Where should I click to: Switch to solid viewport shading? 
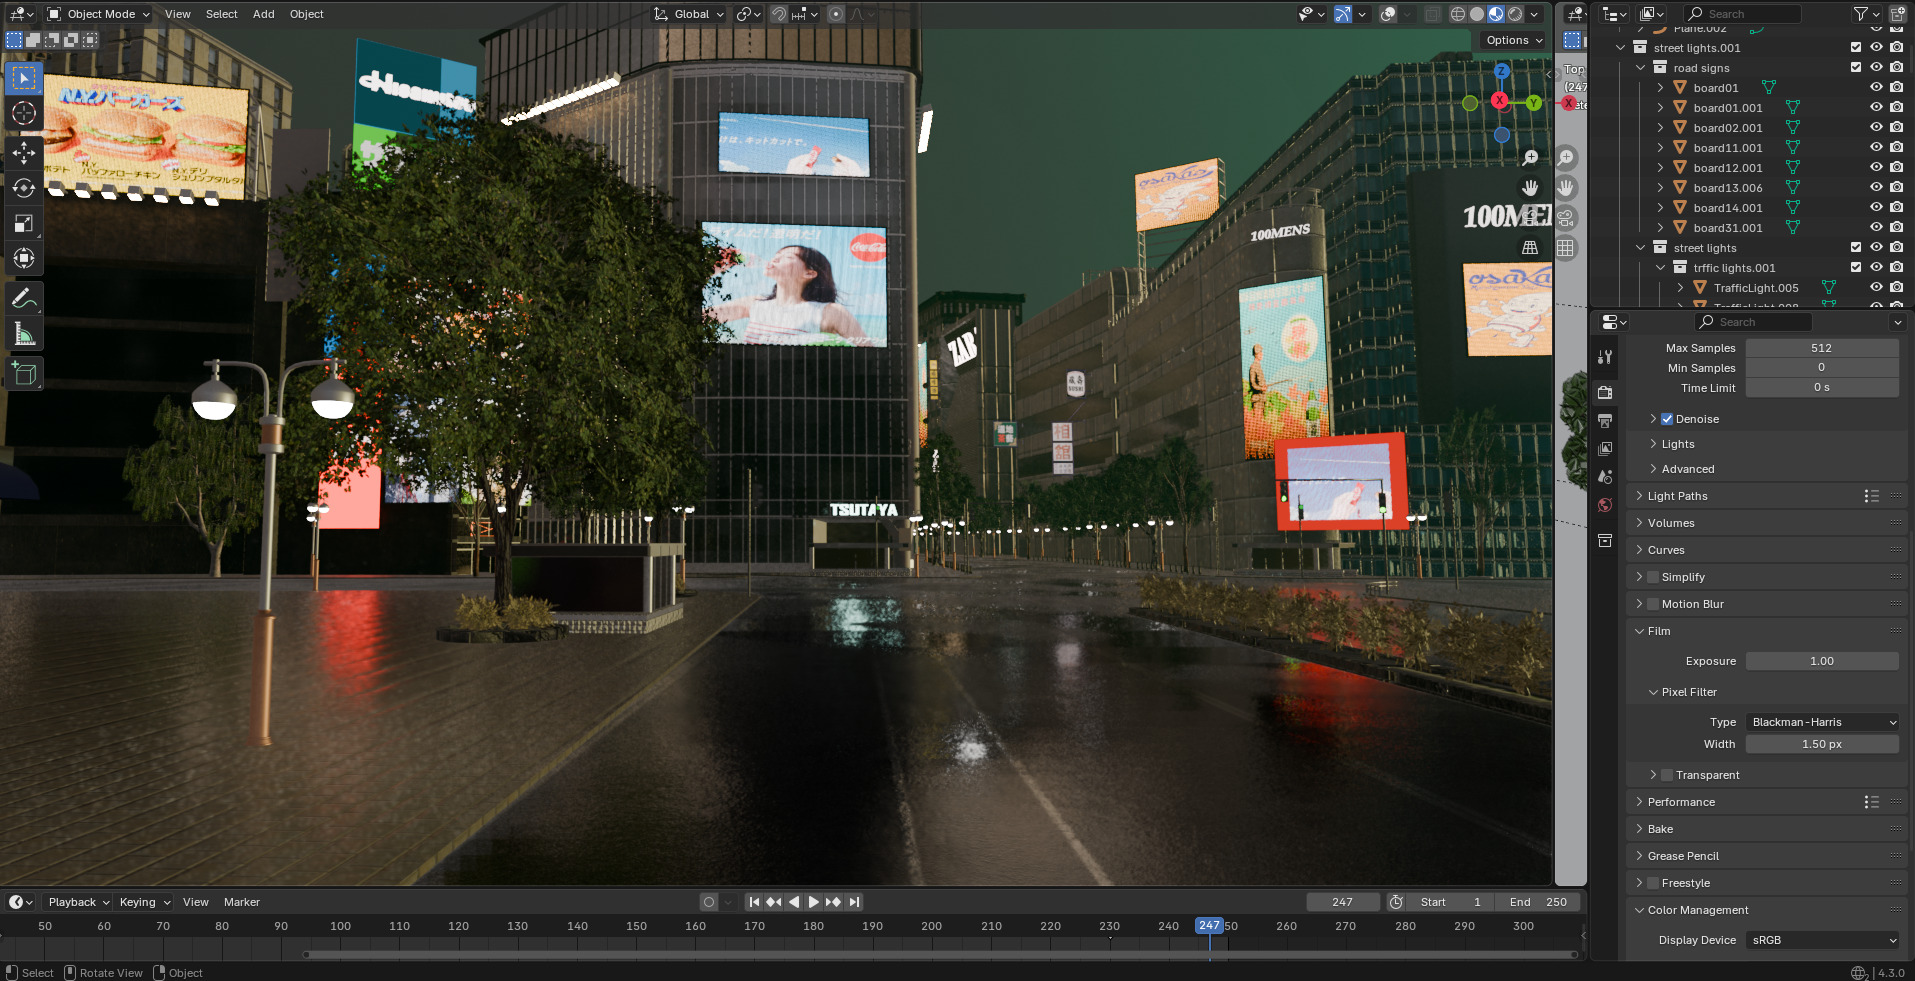(x=1477, y=14)
